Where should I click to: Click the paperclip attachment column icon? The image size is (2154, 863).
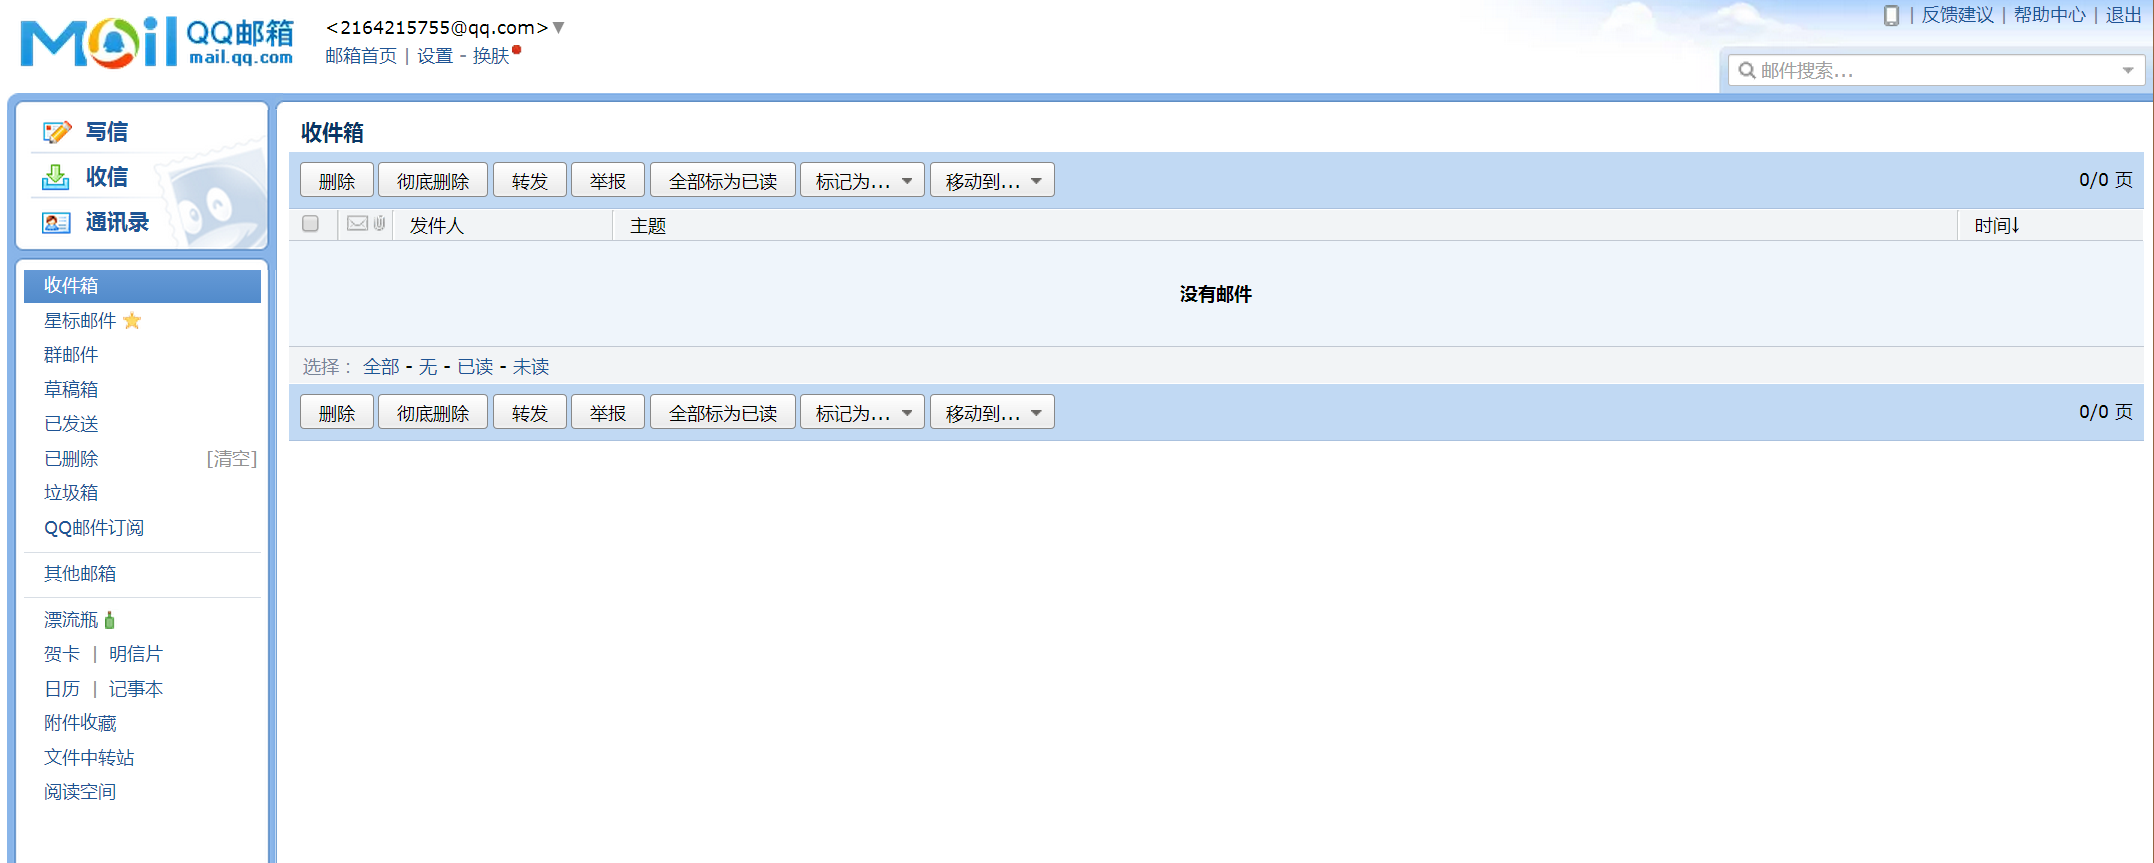(x=380, y=224)
